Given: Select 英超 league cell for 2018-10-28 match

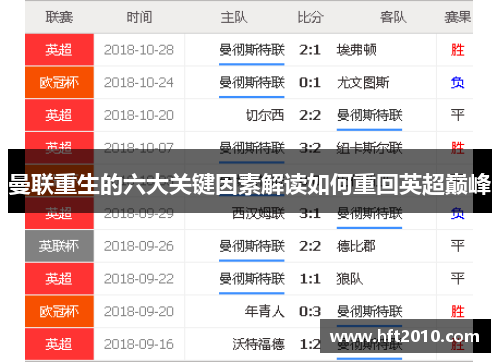Looking at the screenshot, I should pos(59,50).
